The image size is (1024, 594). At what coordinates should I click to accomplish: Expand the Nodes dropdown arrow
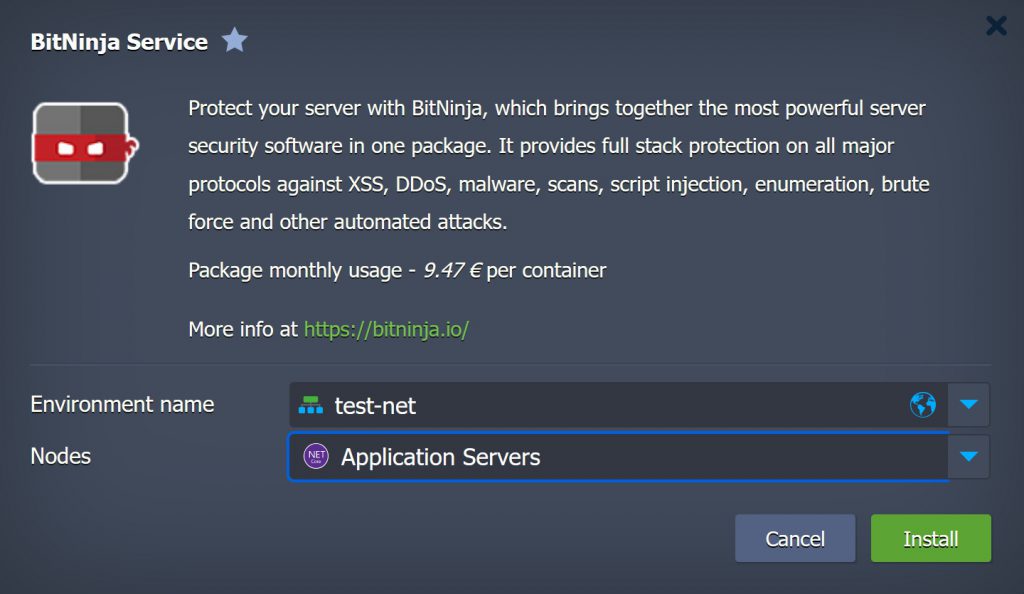click(x=967, y=457)
